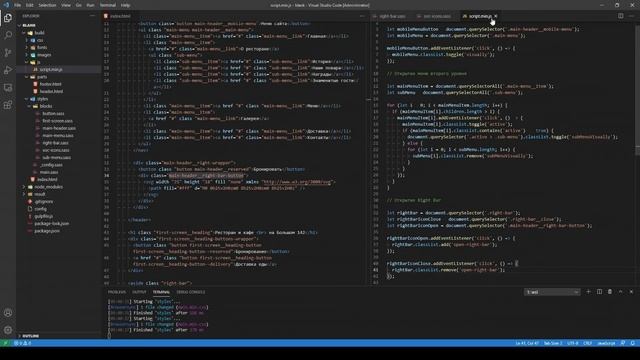Open the Extensions view
The image size is (640, 360).
pos(8,105)
